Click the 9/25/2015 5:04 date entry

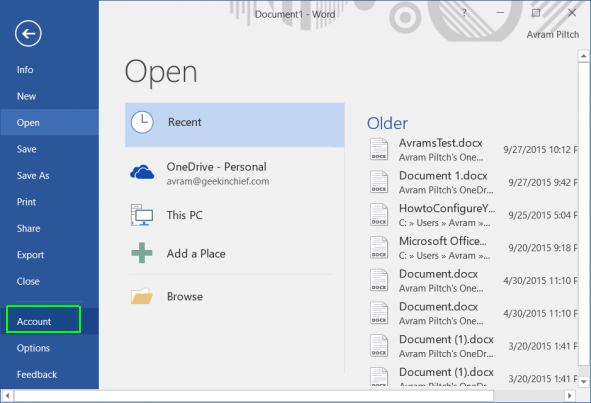[543, 215]
